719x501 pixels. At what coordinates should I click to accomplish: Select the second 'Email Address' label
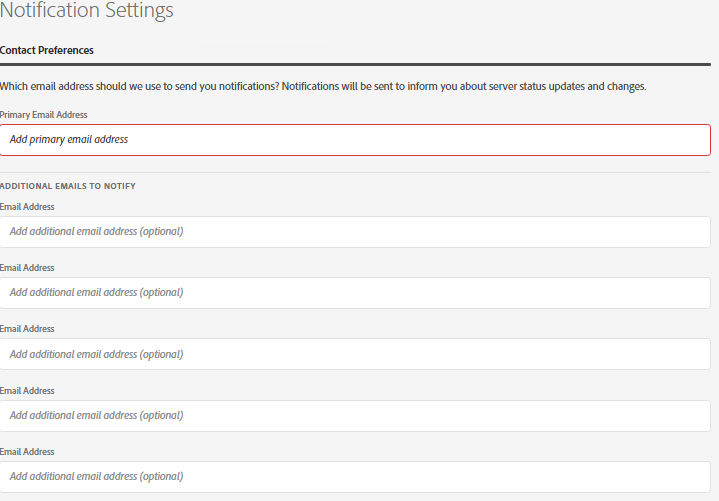(x=27, y=268)
